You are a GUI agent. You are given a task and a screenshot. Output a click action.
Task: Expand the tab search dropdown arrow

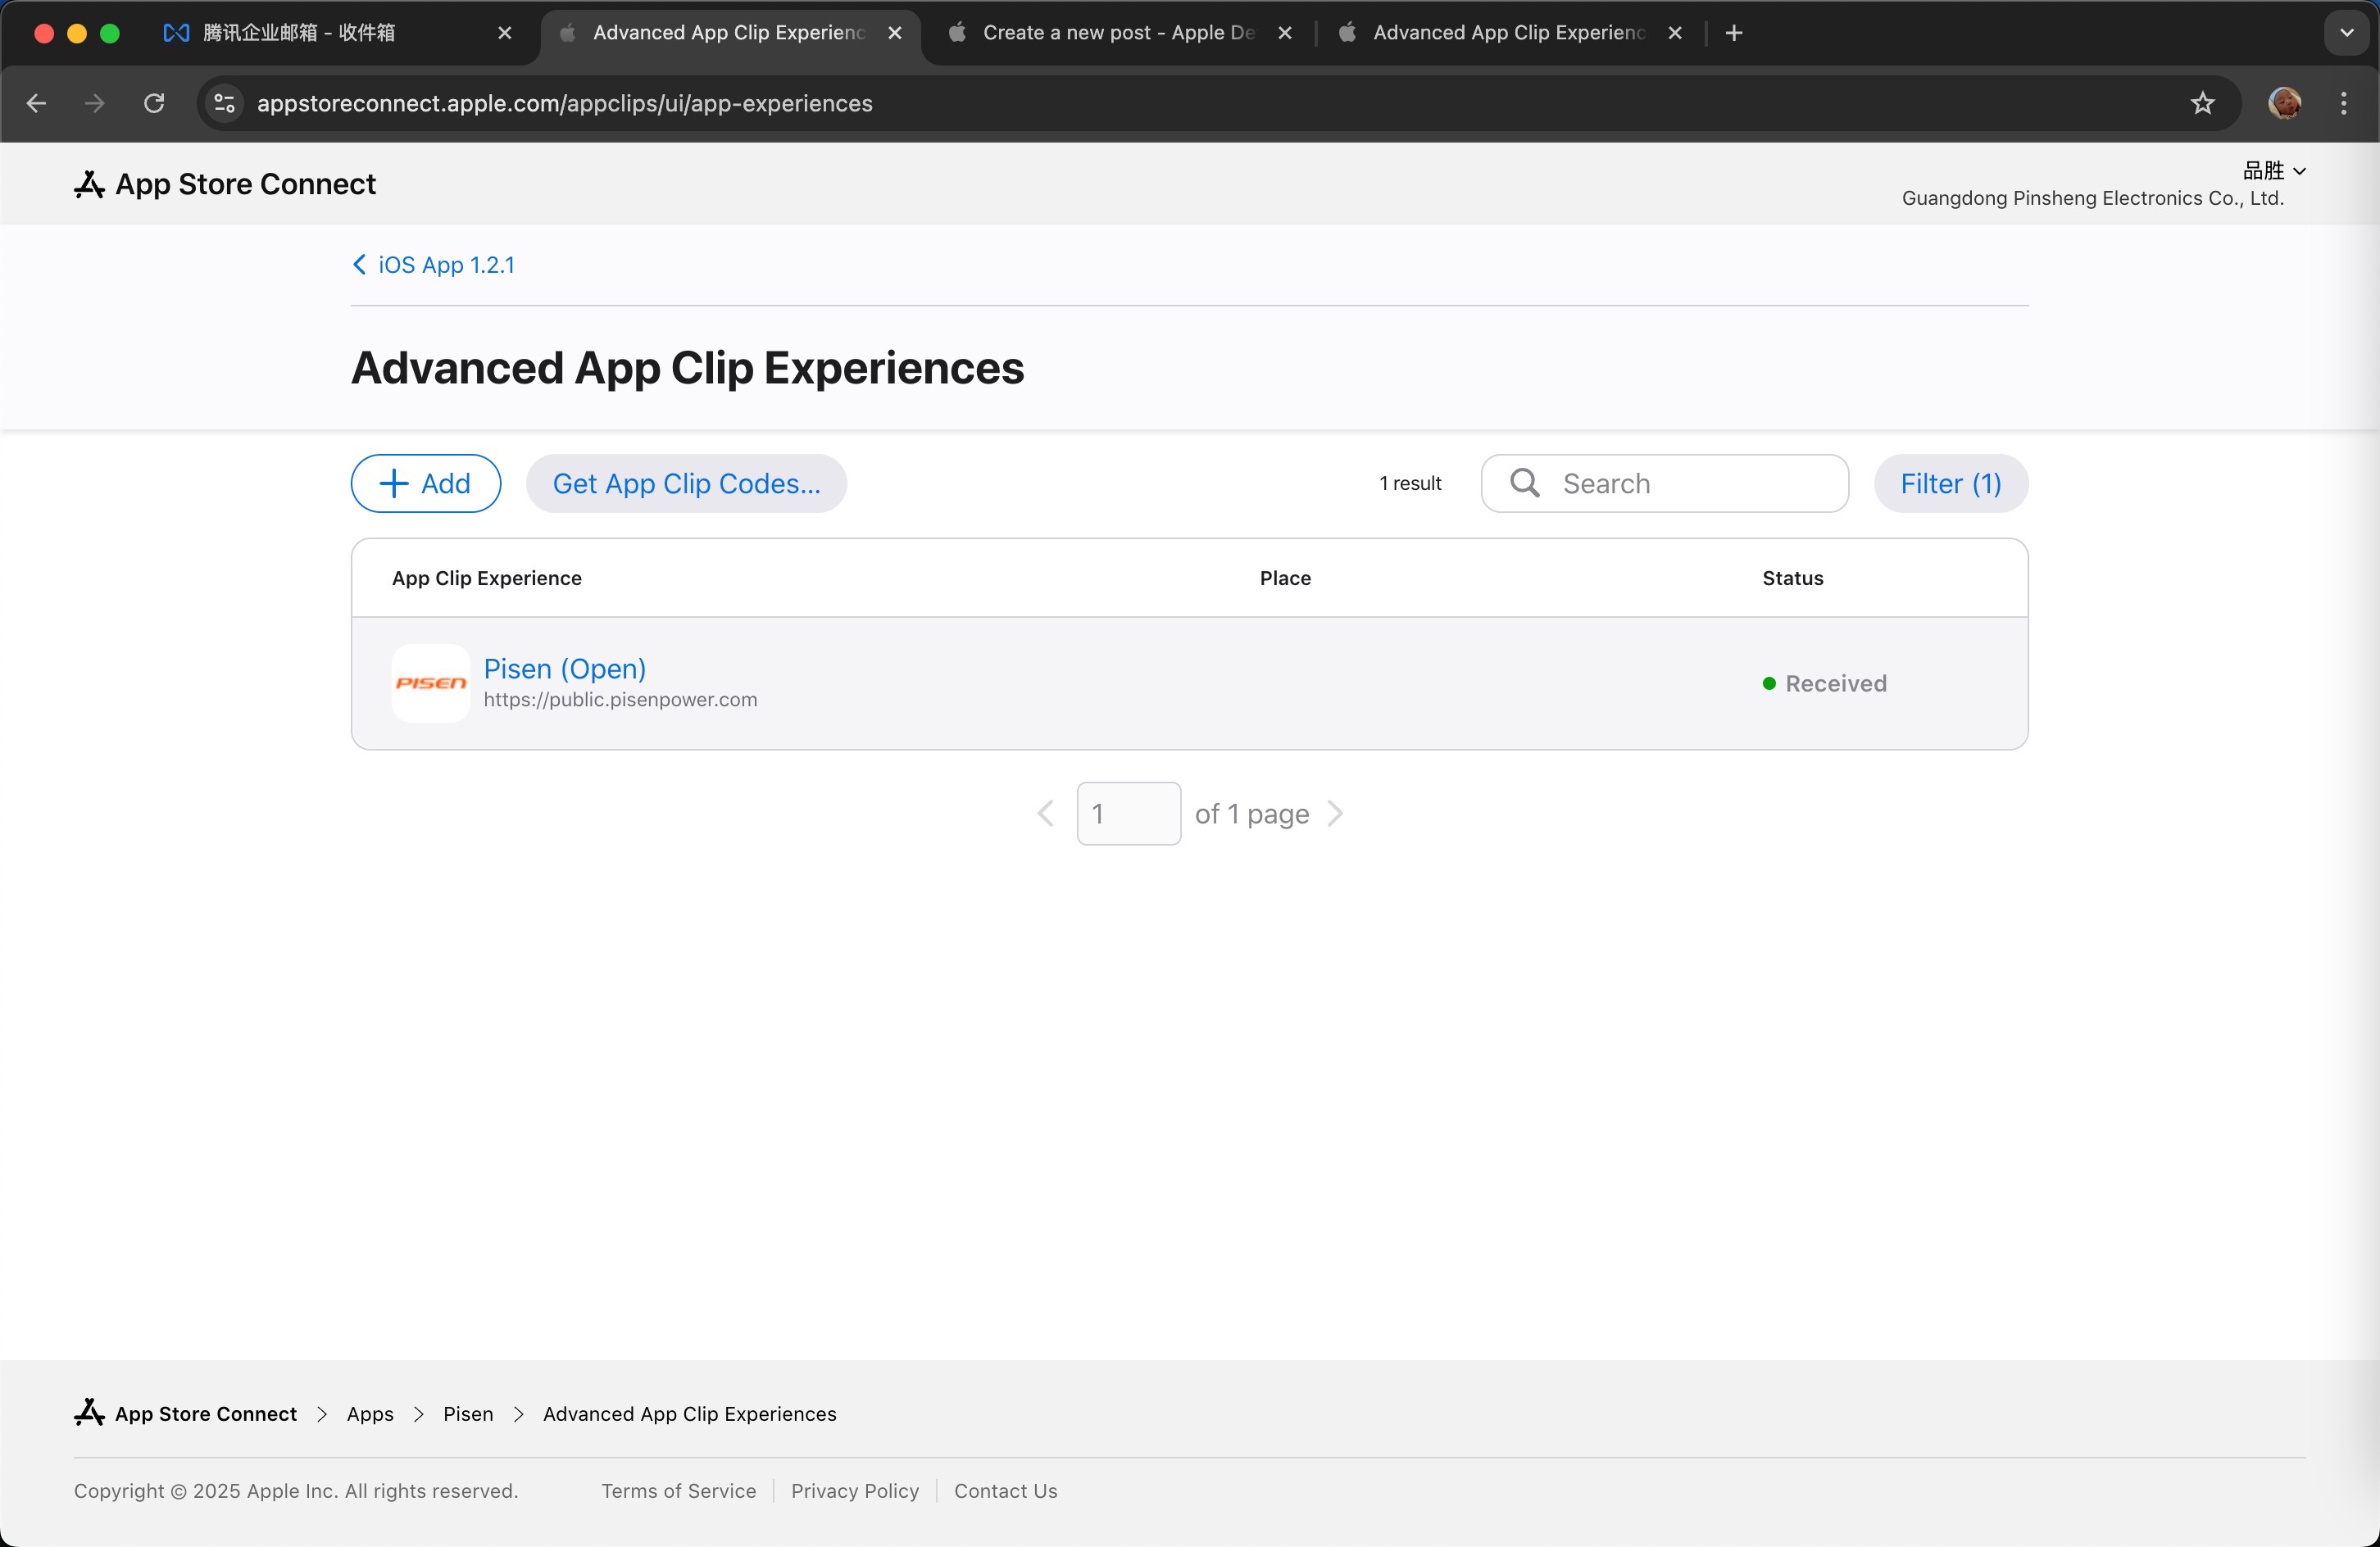pyautogui.click(x=2346, y=33)
